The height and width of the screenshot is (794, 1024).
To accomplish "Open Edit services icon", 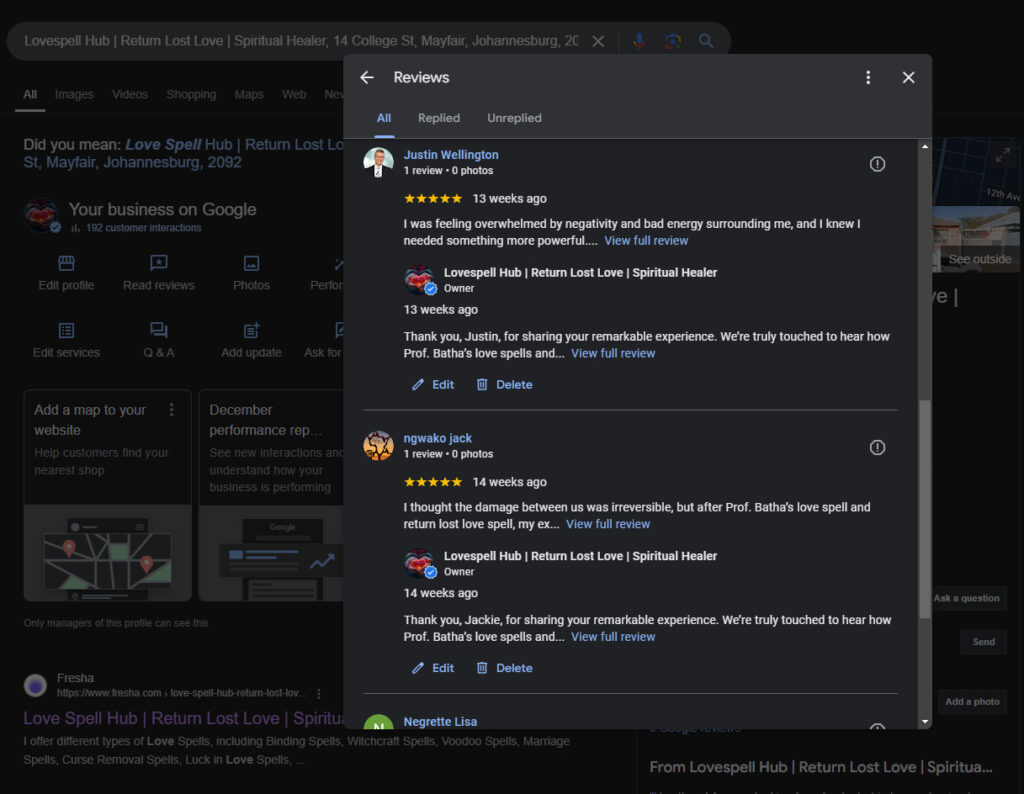I will [66, 331].
